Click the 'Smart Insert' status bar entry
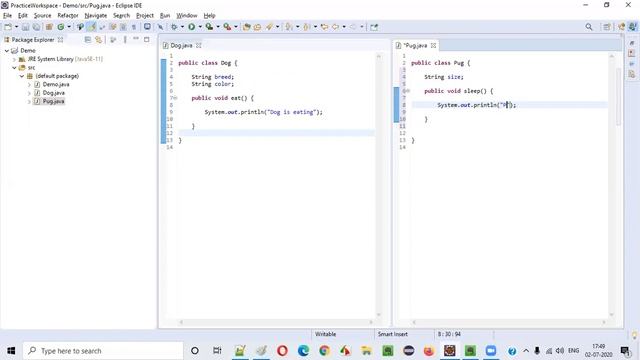The height and width of the screenshot is (360, 640). point(393,334)
